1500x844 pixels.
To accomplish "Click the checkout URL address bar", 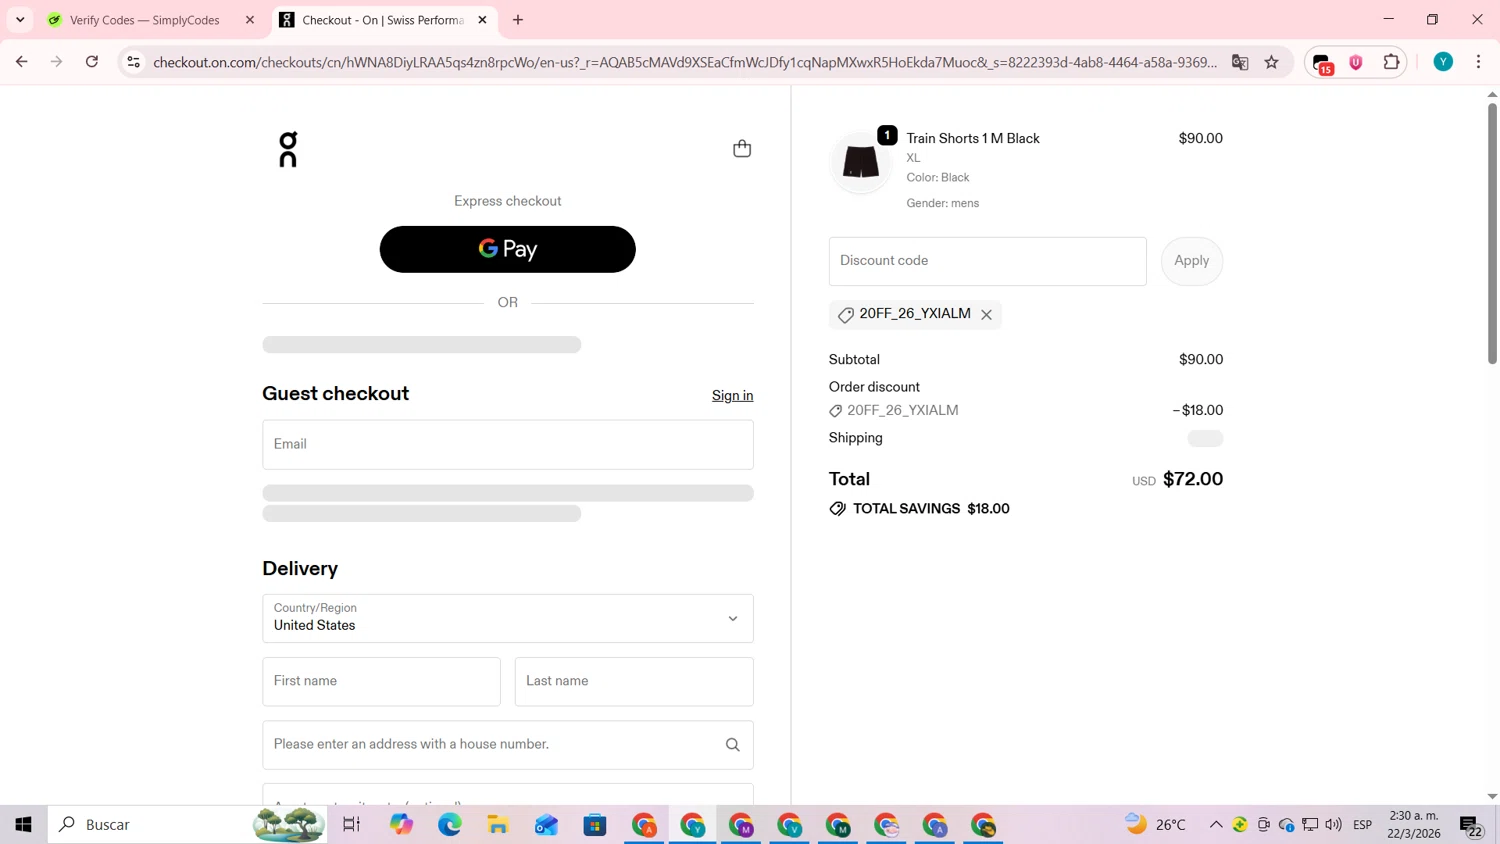I will (x=685, y=62).
